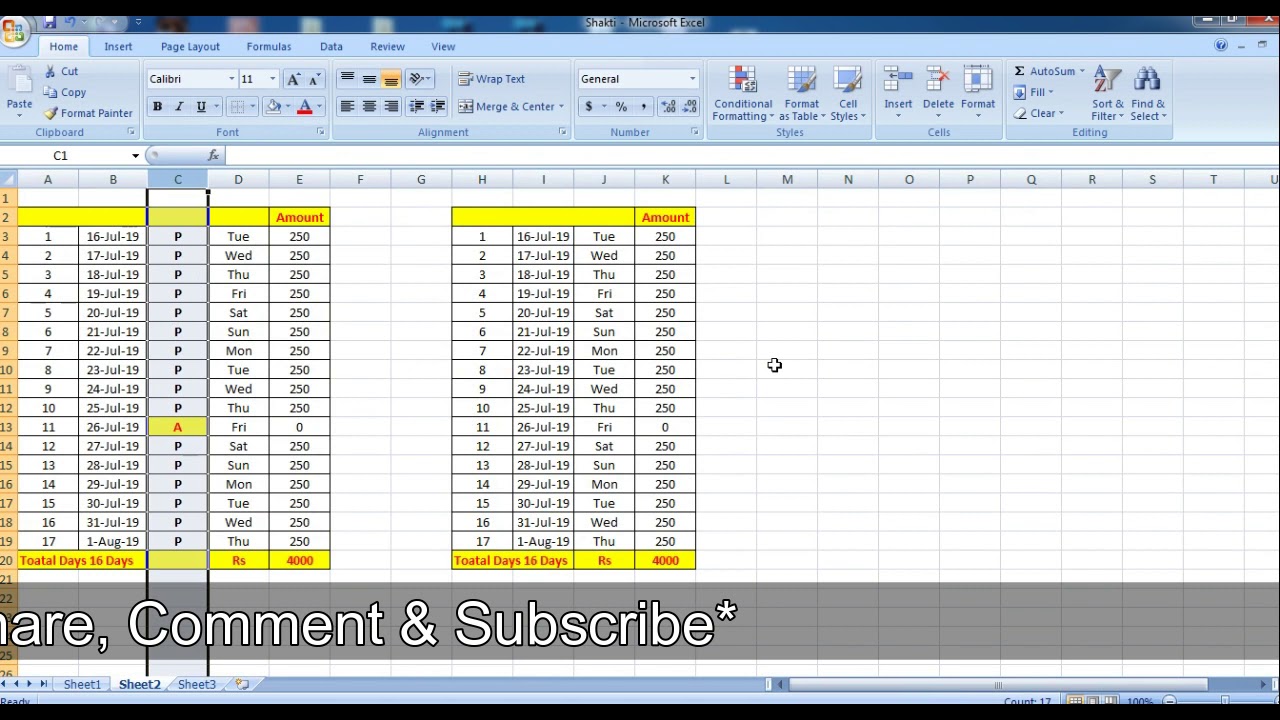
Task: Activate the Format Painter brush
Action: coord(88,113)
